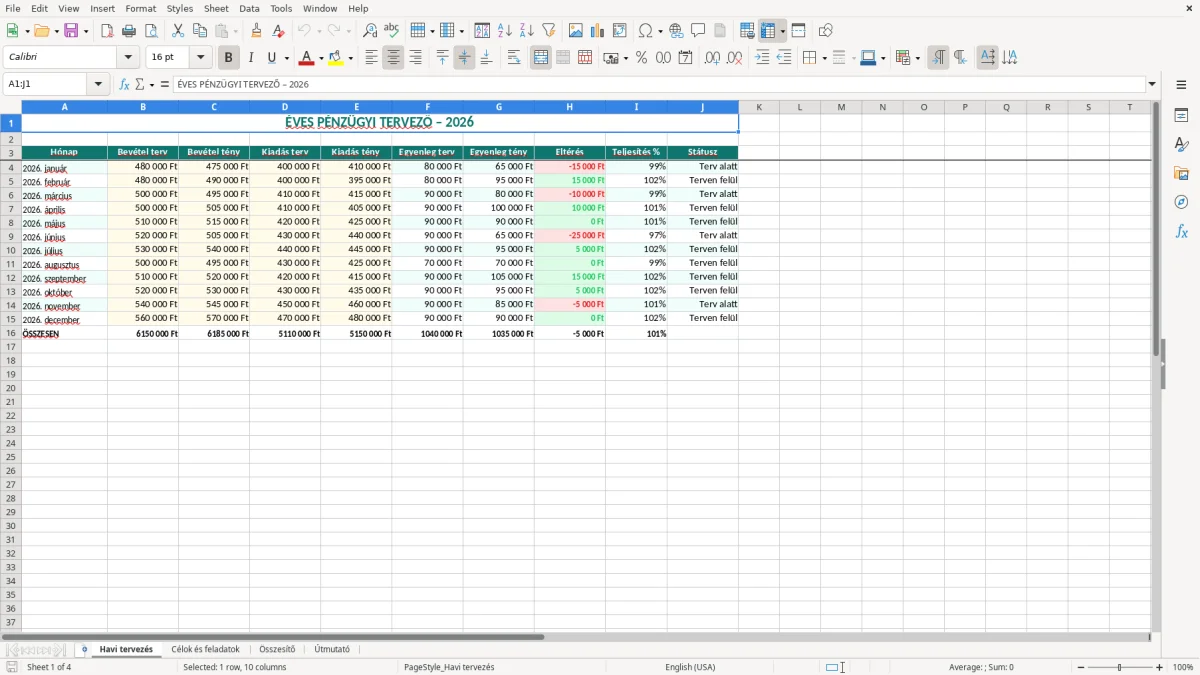Sort ascending
The width and height of the screenshot is (1200, 675).
[x=505, y=31]
